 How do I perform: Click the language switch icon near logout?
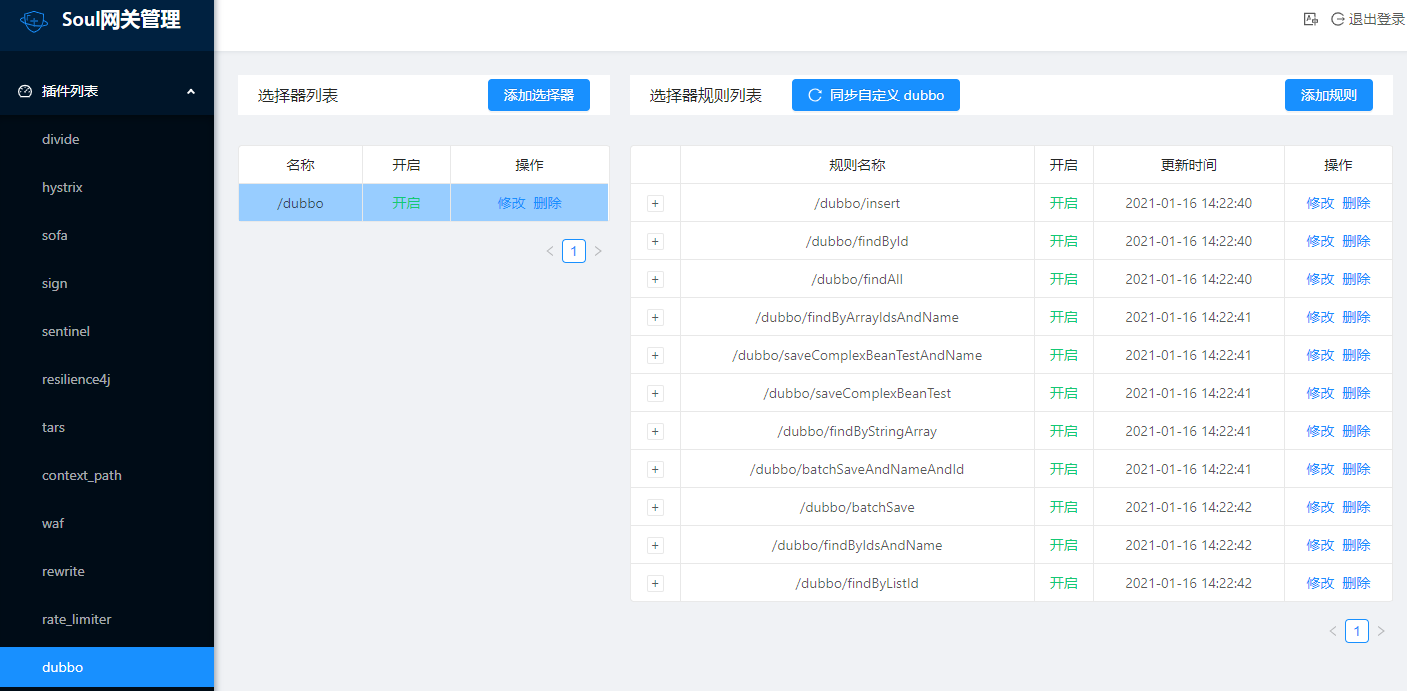coord(1310,19)
